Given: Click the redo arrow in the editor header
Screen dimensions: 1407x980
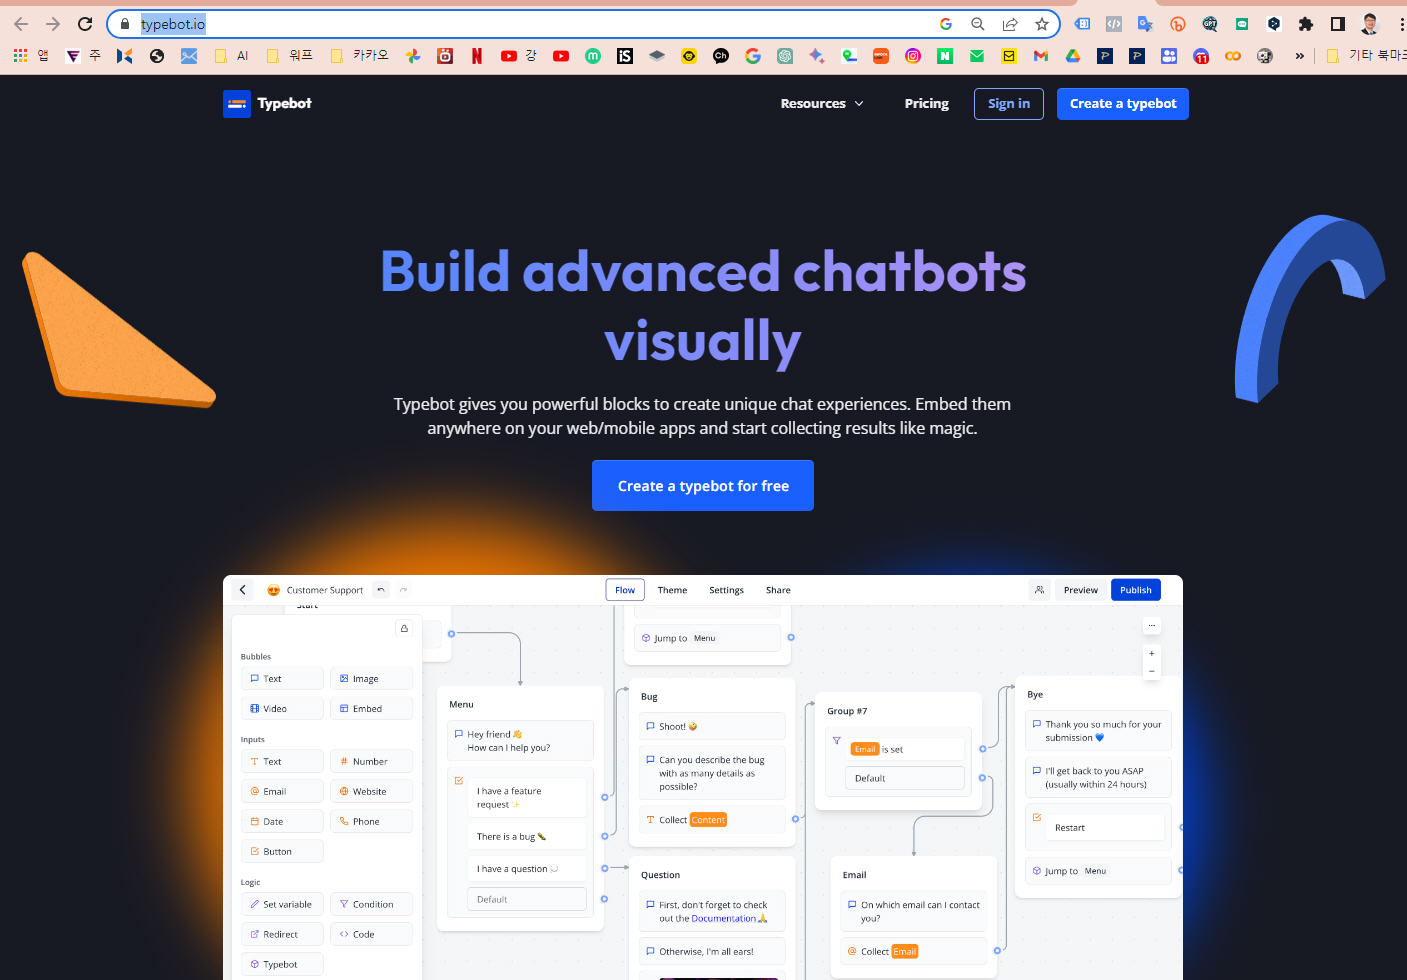Looking at the screenshot, I should click(x=404, y=590).
